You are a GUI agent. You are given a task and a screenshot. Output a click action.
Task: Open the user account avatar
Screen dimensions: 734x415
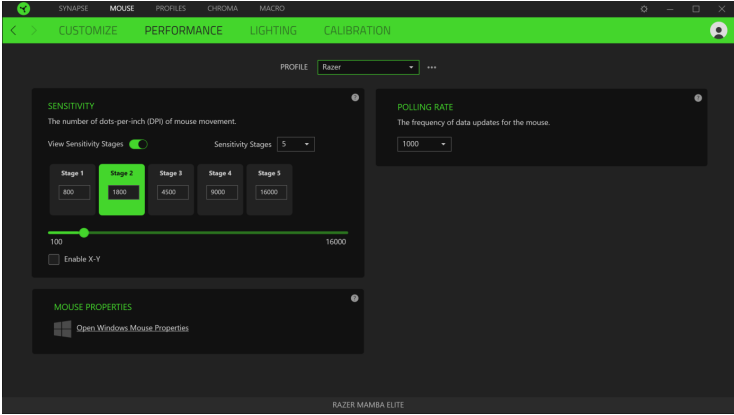tap(717, 31)
